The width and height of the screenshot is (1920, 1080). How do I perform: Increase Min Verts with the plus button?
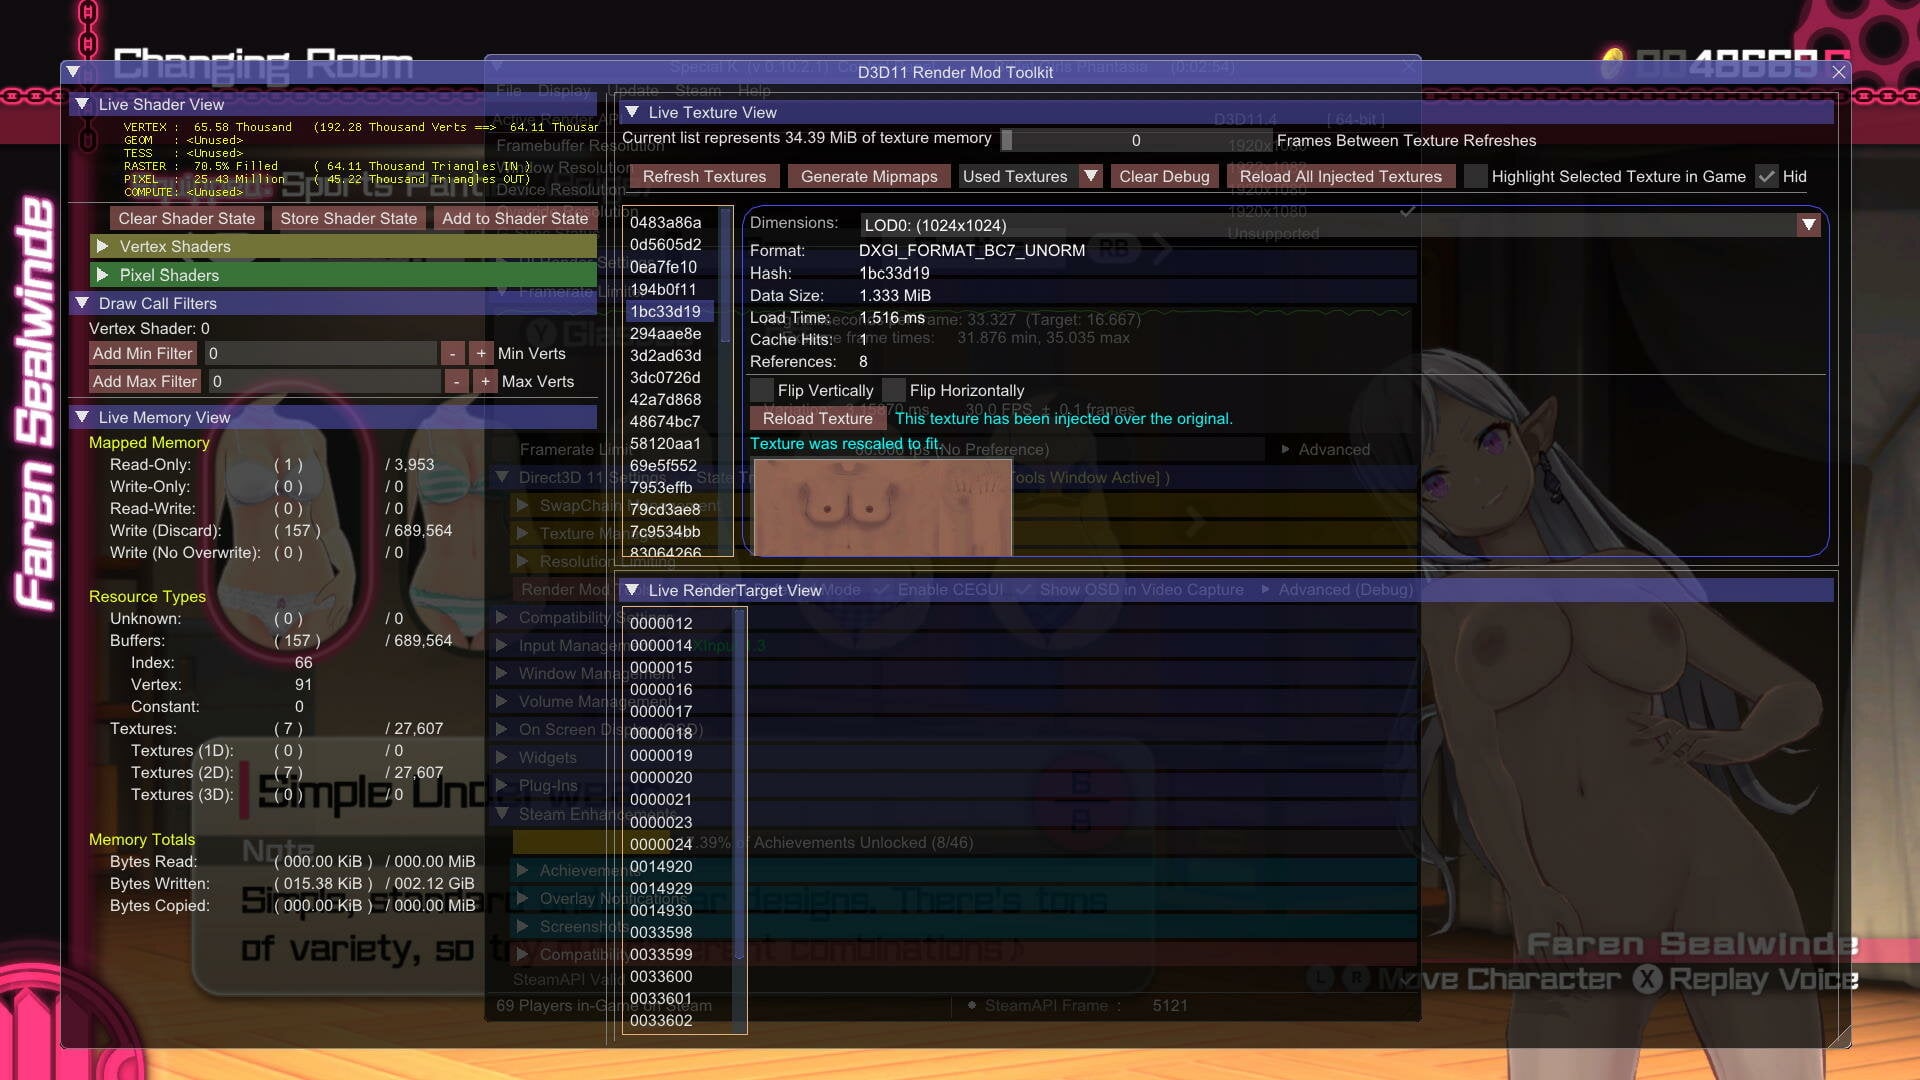(481, 353)
